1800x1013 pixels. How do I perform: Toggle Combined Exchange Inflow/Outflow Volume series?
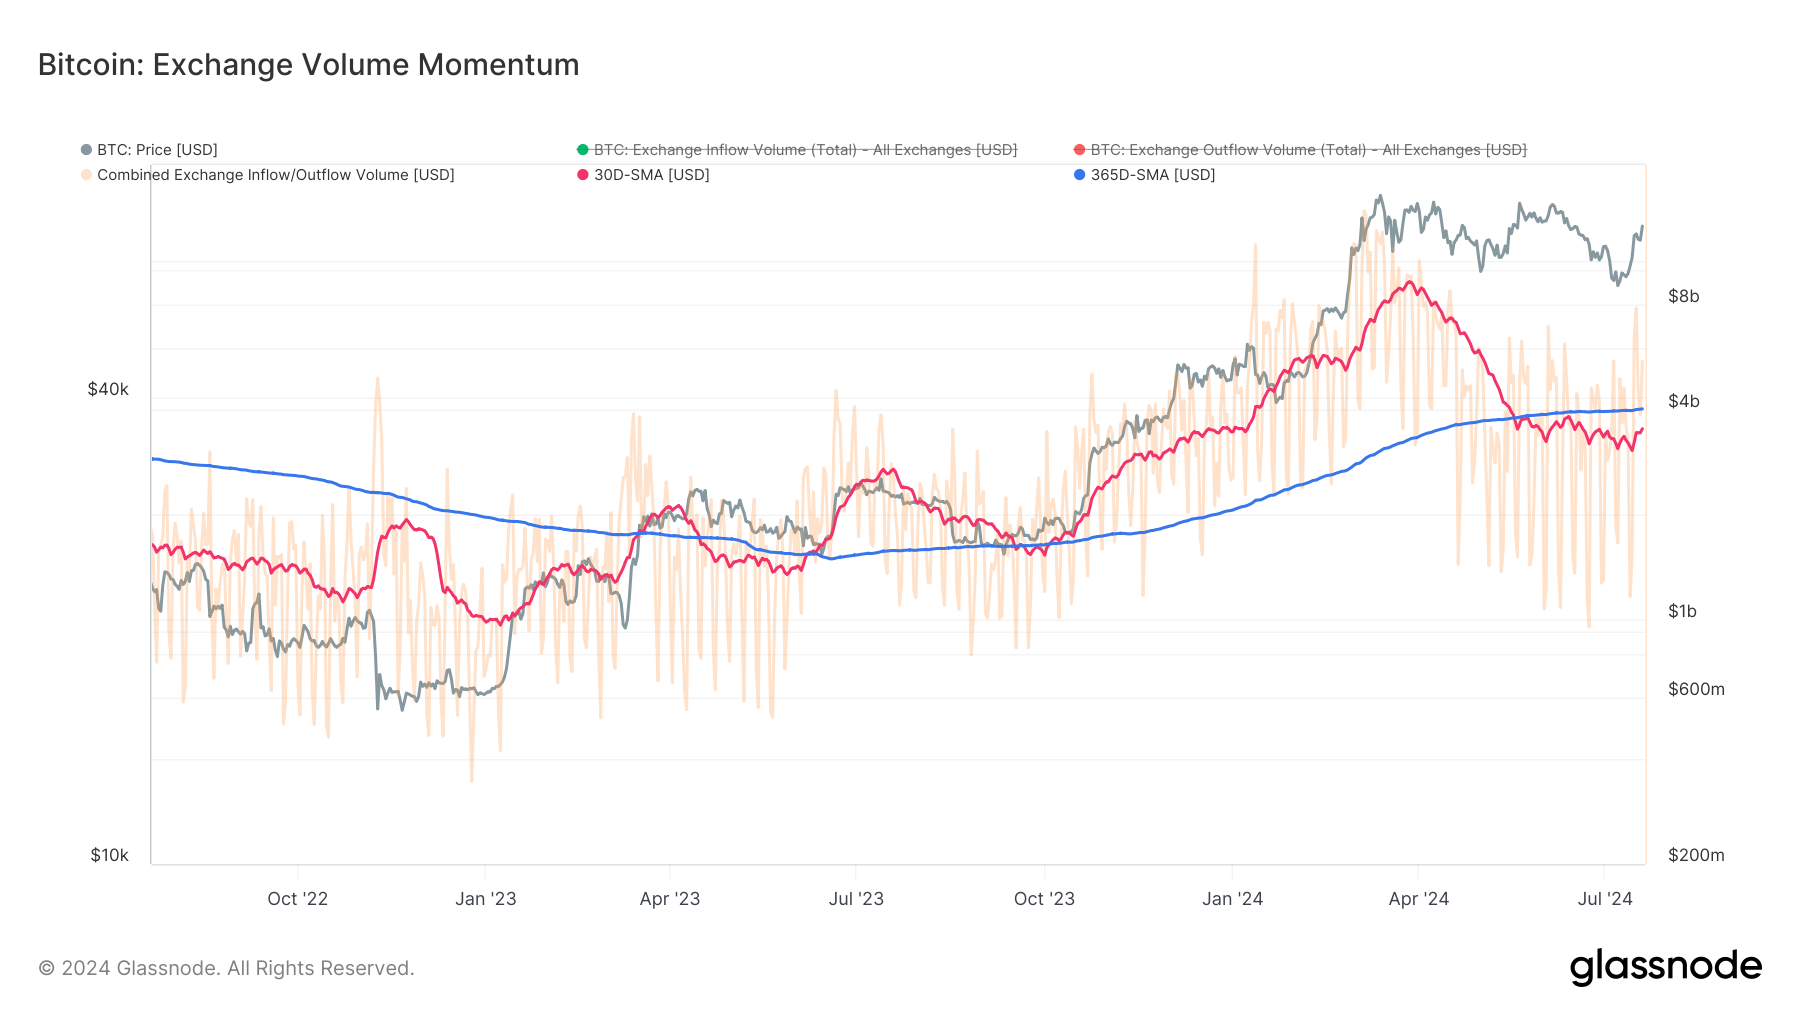[x=267, y=175]
